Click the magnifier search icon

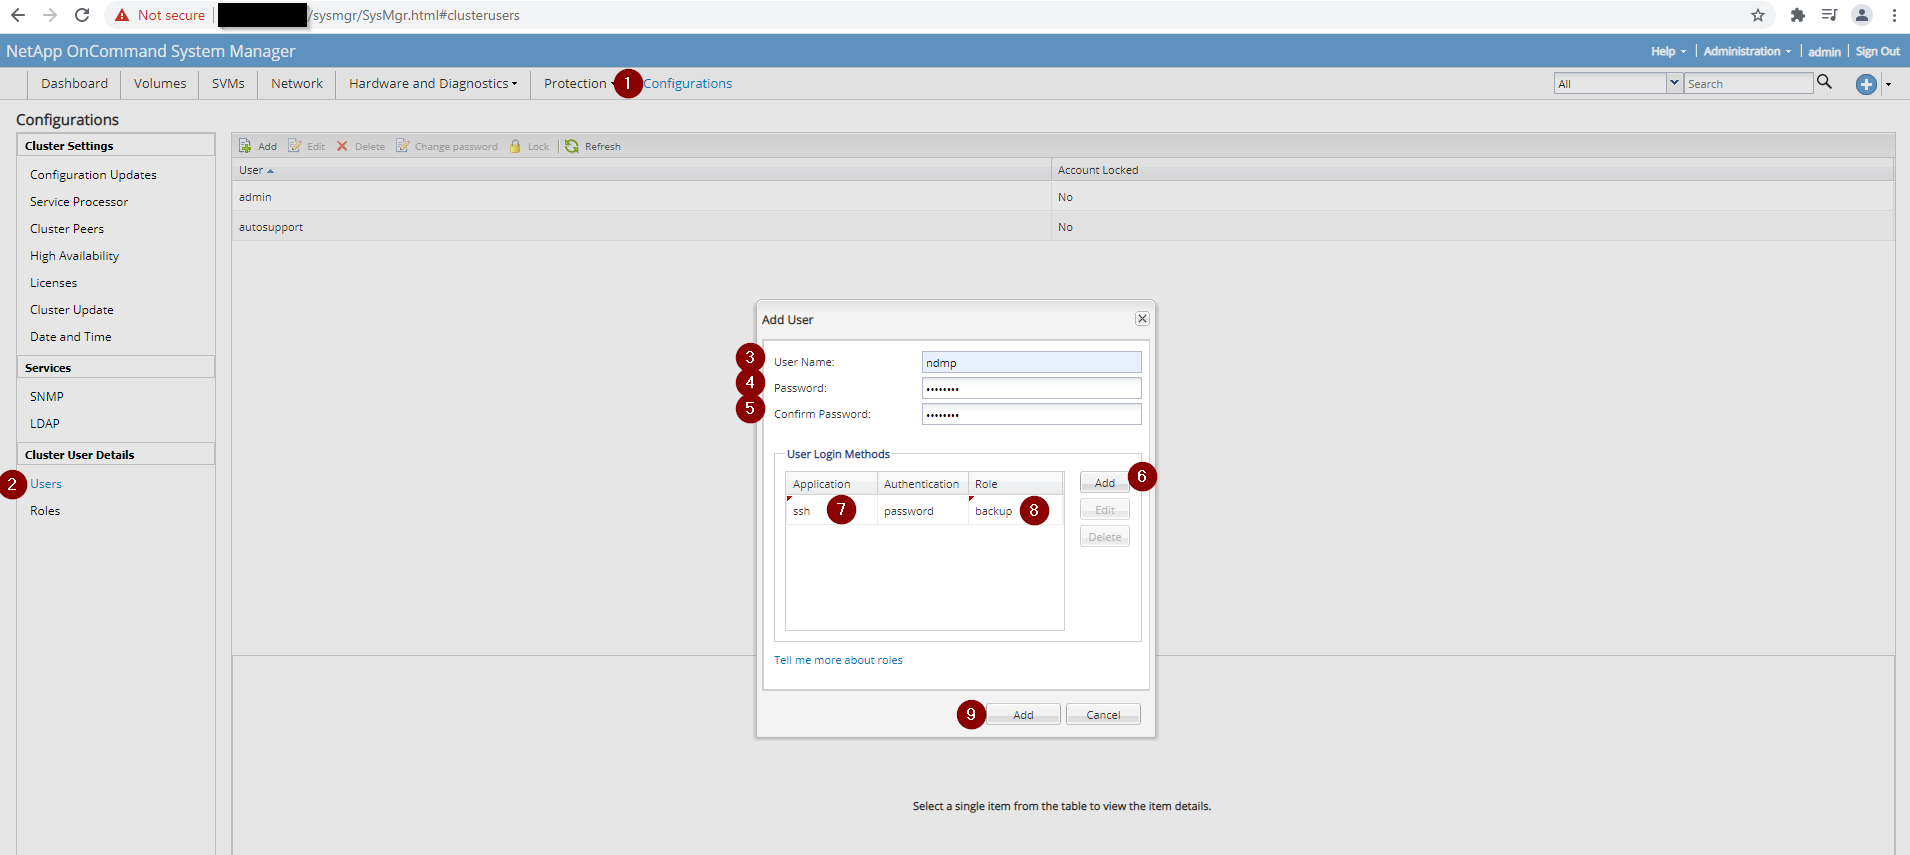1824,83
